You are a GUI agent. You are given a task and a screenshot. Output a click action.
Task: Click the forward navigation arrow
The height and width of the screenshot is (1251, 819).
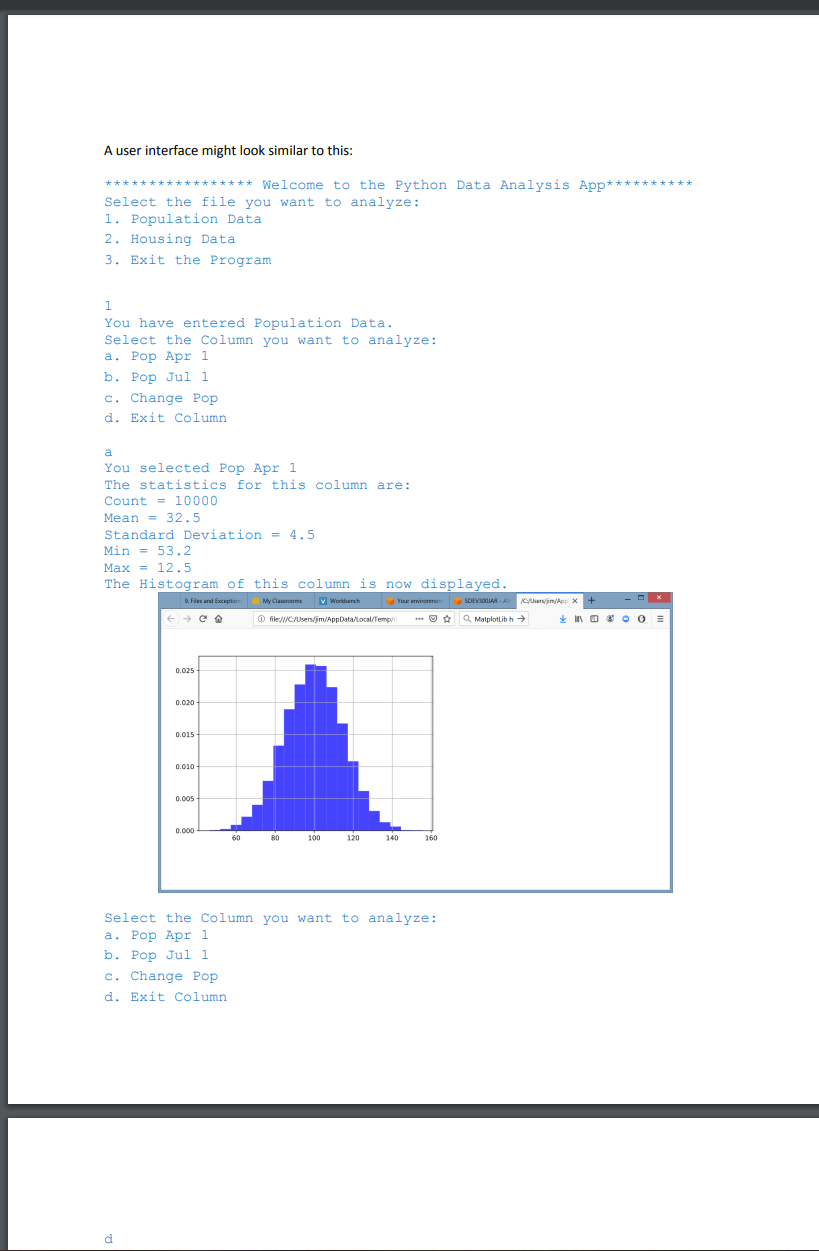coord(187,617)
